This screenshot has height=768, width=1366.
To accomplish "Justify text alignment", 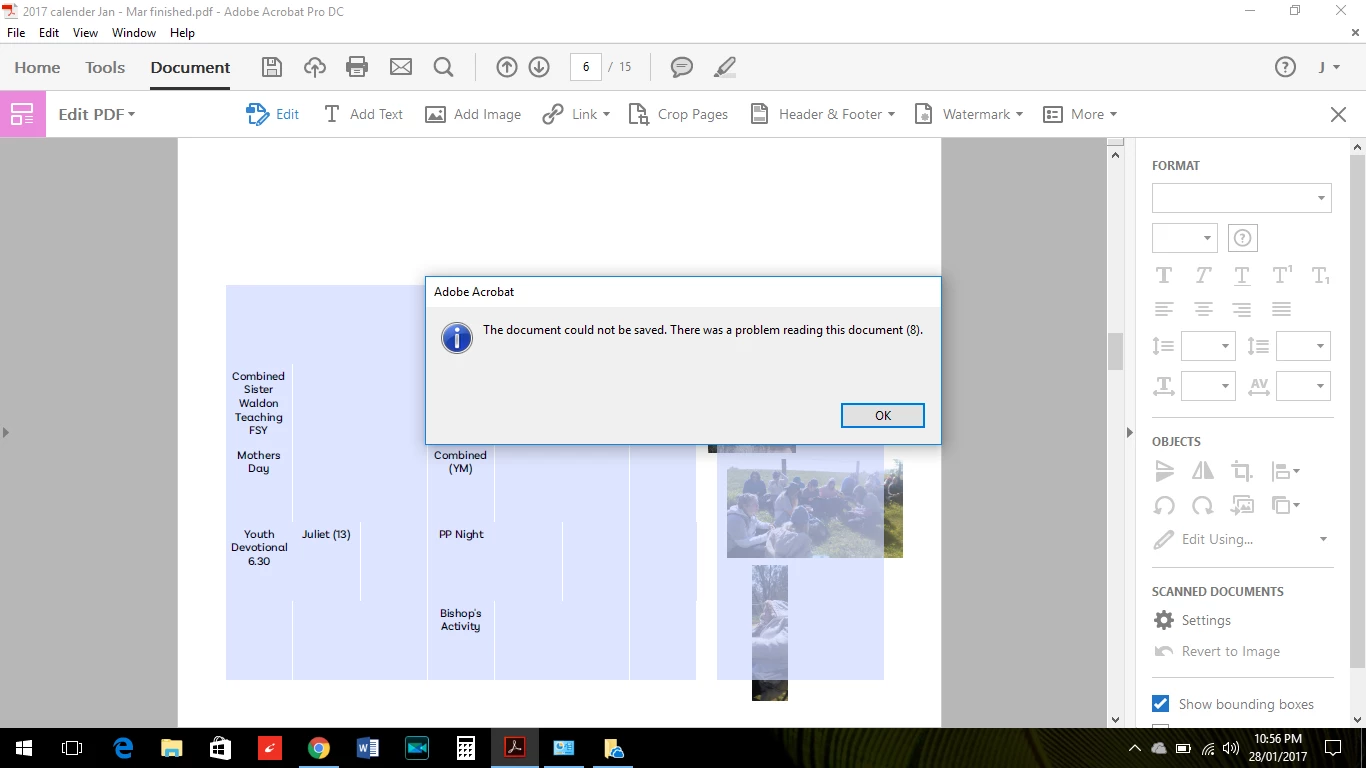I will click(x=1281, y=309).
